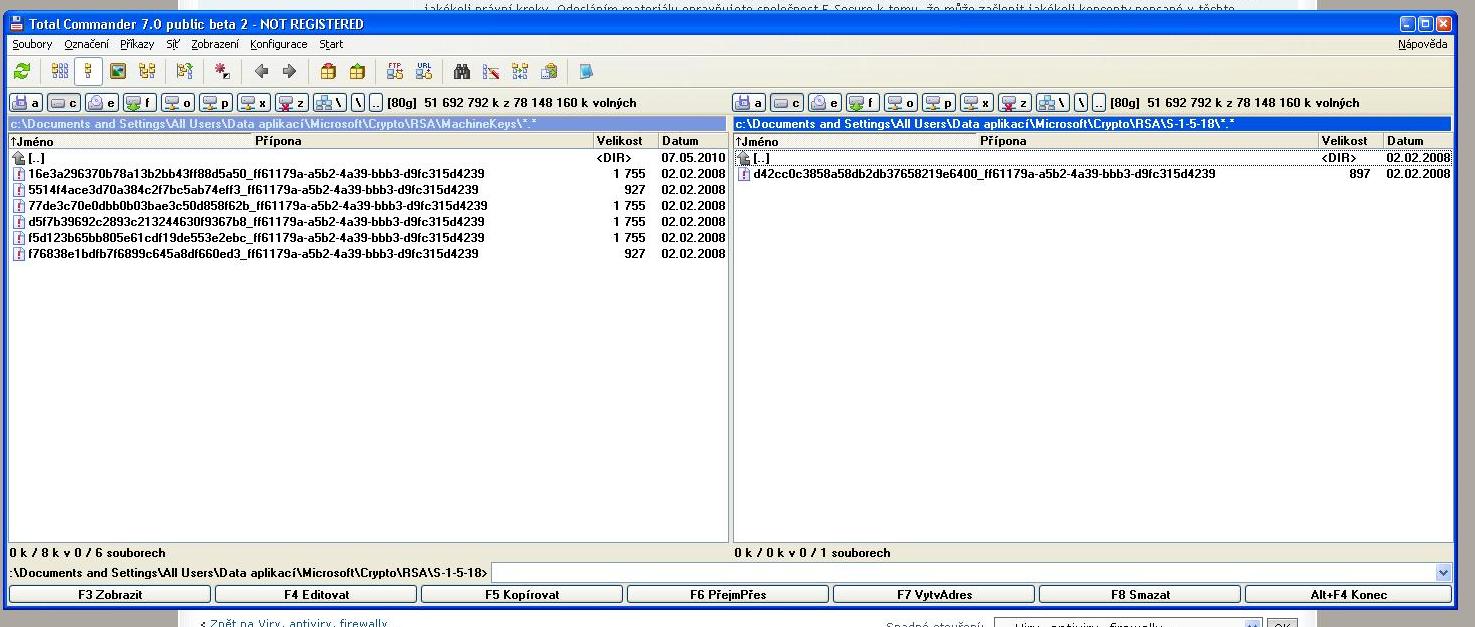Click the F8 Smazat button
Viewport: 1475px width, 627px height.
click(1140, 594)
